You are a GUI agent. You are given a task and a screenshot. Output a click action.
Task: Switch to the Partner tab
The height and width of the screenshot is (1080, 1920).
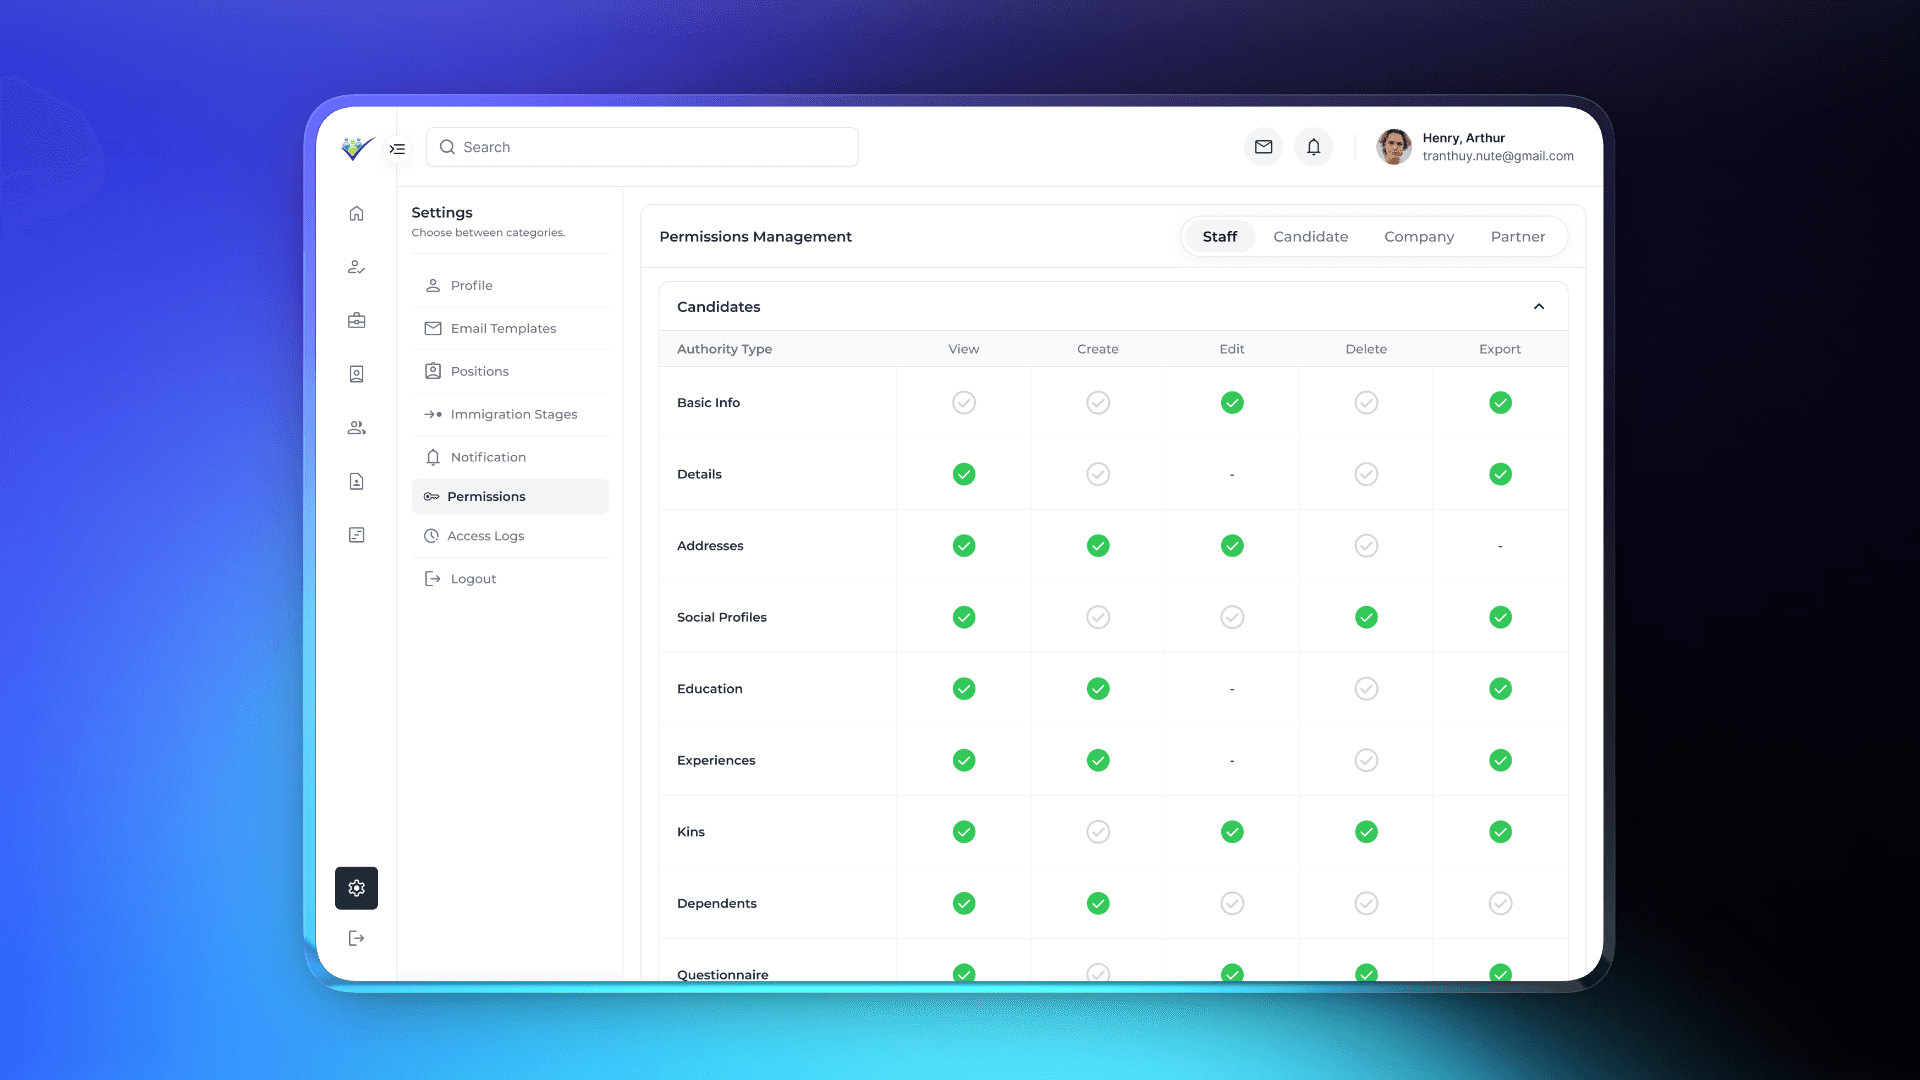tap(1517, 237)
